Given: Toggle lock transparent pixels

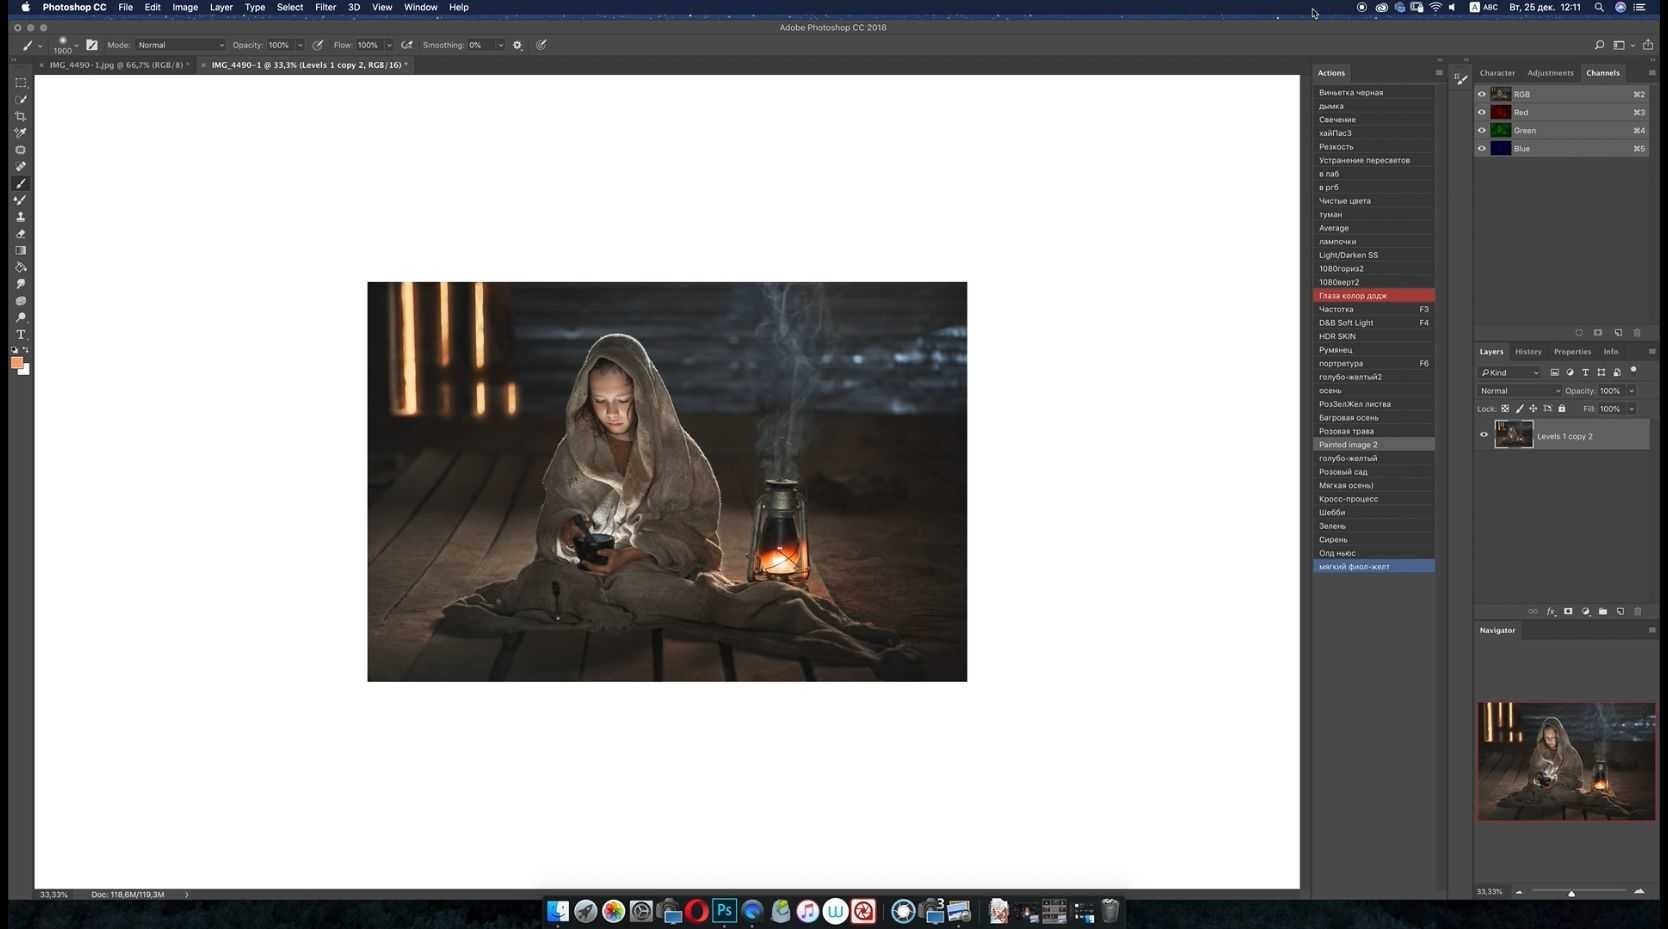Looking at the screenshot, I should [x=1505, y=409].
